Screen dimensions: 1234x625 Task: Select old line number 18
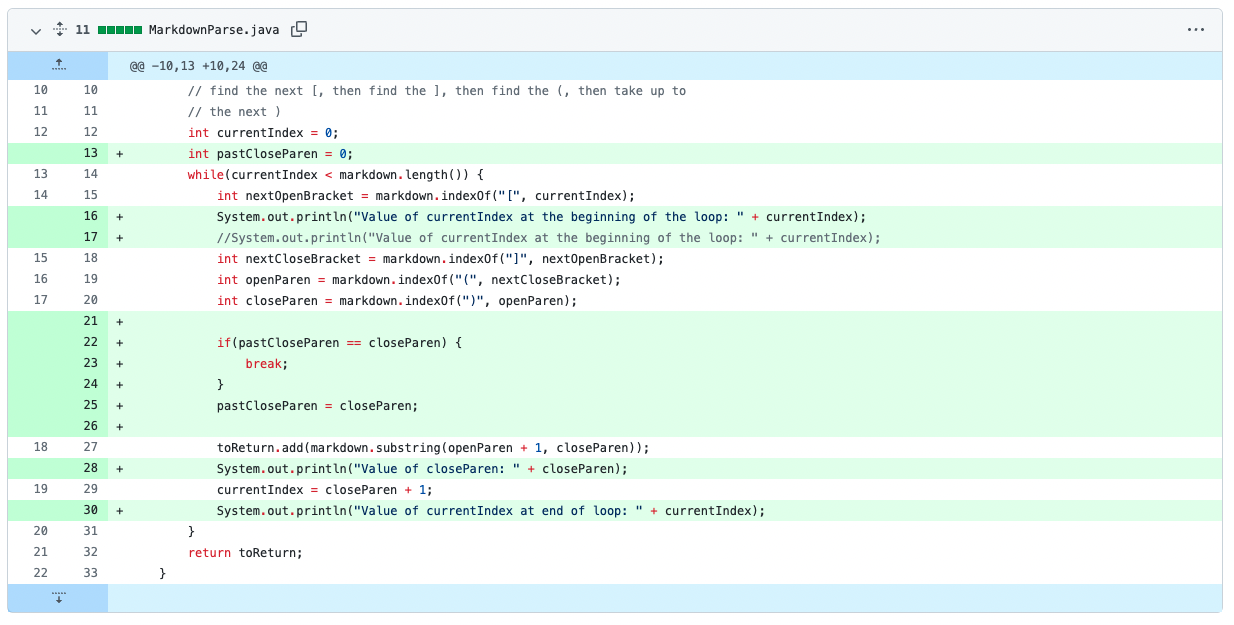point(40,448)
